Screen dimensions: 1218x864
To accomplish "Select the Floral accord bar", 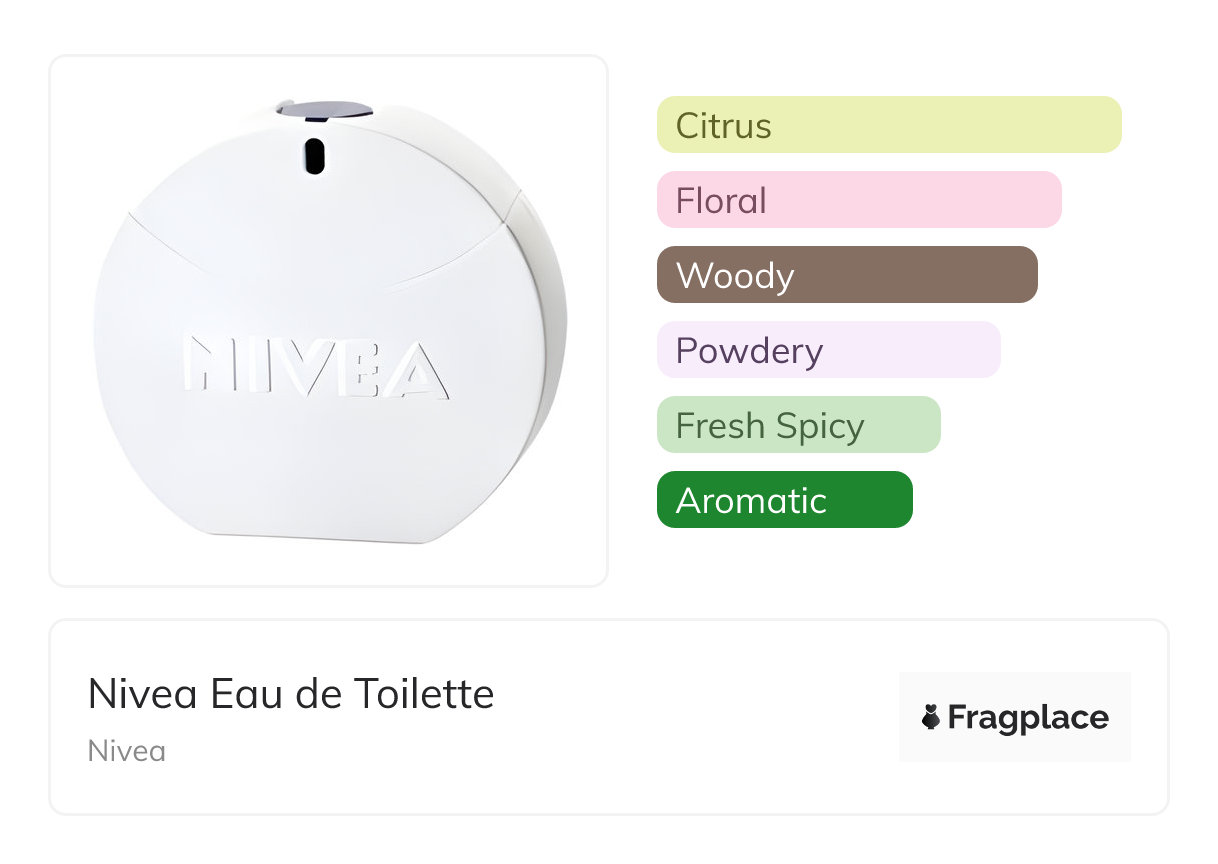I will click(x=858, y=200).
